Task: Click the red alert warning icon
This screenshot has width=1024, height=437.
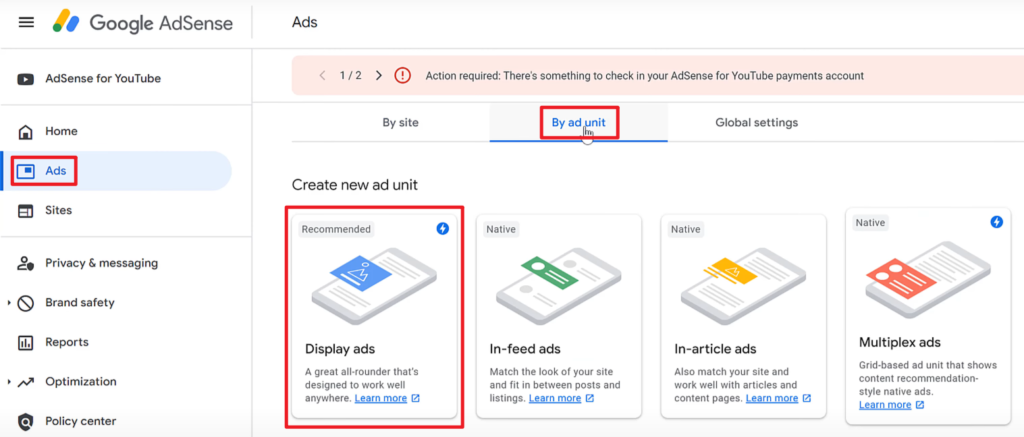Action: [x=403, y=76]
